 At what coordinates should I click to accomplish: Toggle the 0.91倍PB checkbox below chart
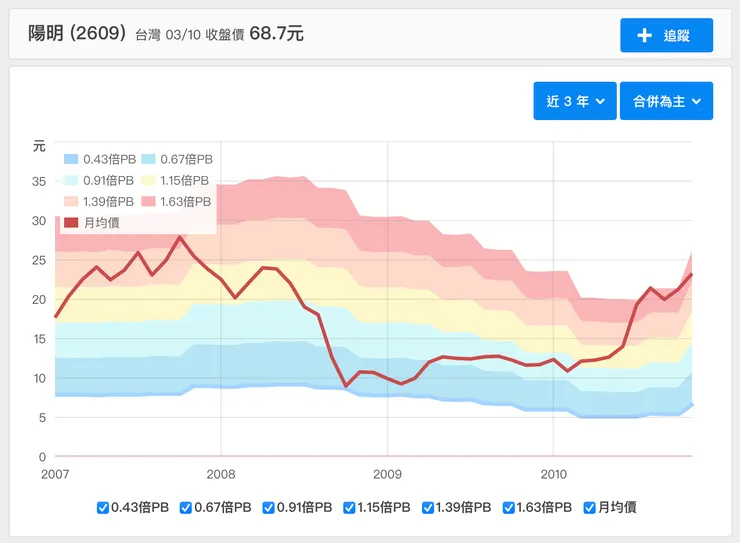tap(269, 508)
